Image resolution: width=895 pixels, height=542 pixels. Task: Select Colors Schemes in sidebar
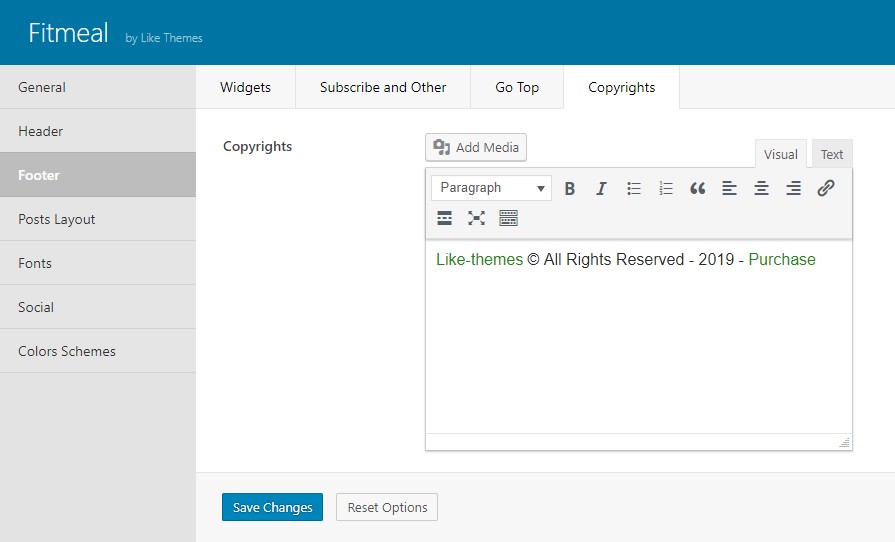98,351
